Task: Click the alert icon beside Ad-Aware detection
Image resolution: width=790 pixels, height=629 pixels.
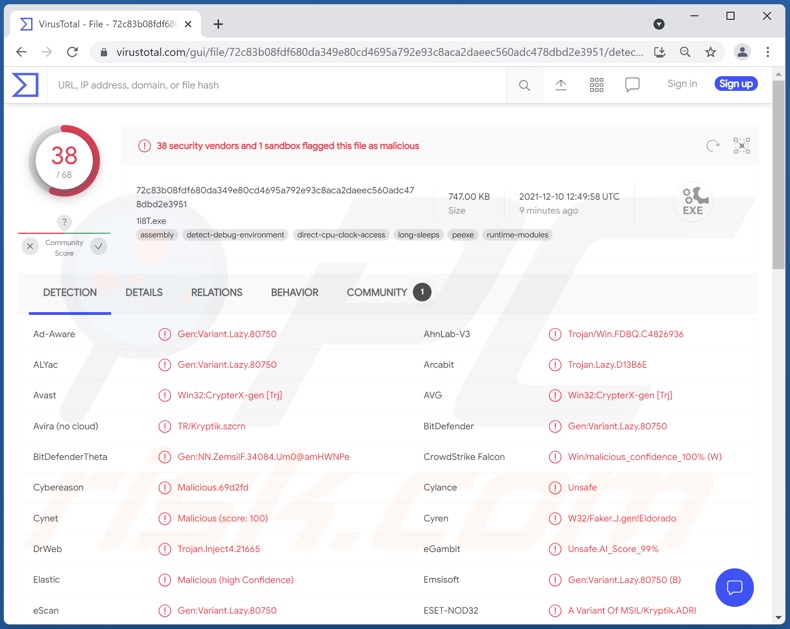Action: [165, 334]
